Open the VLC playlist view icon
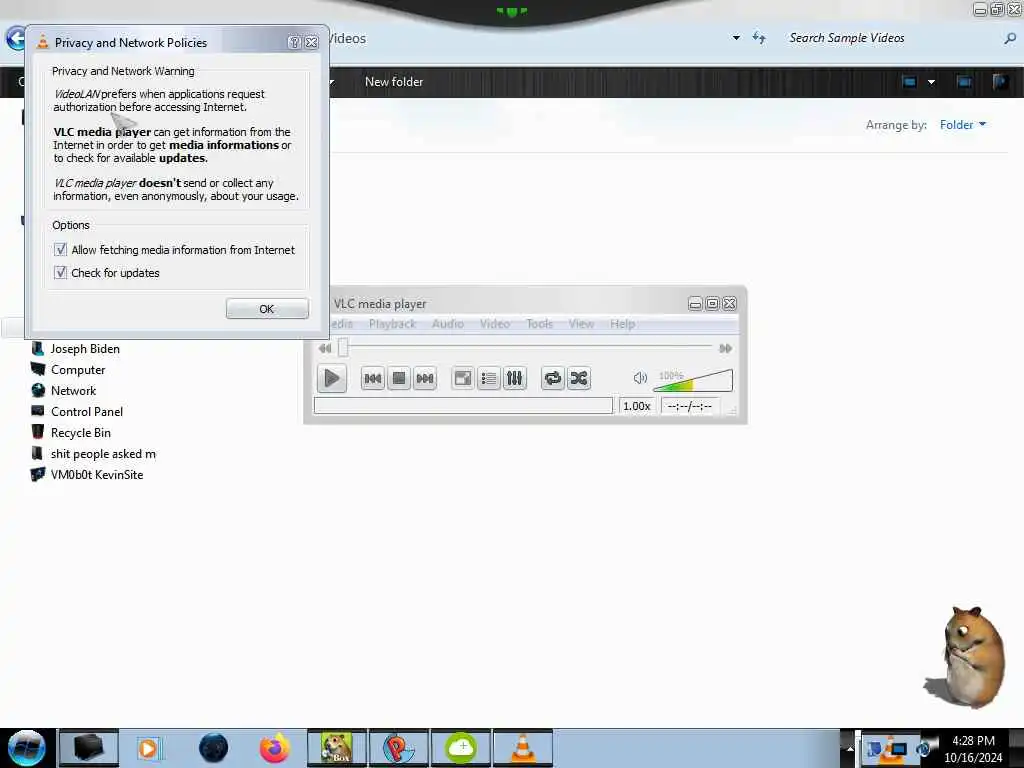This screenshot has height=768, width=1024. 488,378
